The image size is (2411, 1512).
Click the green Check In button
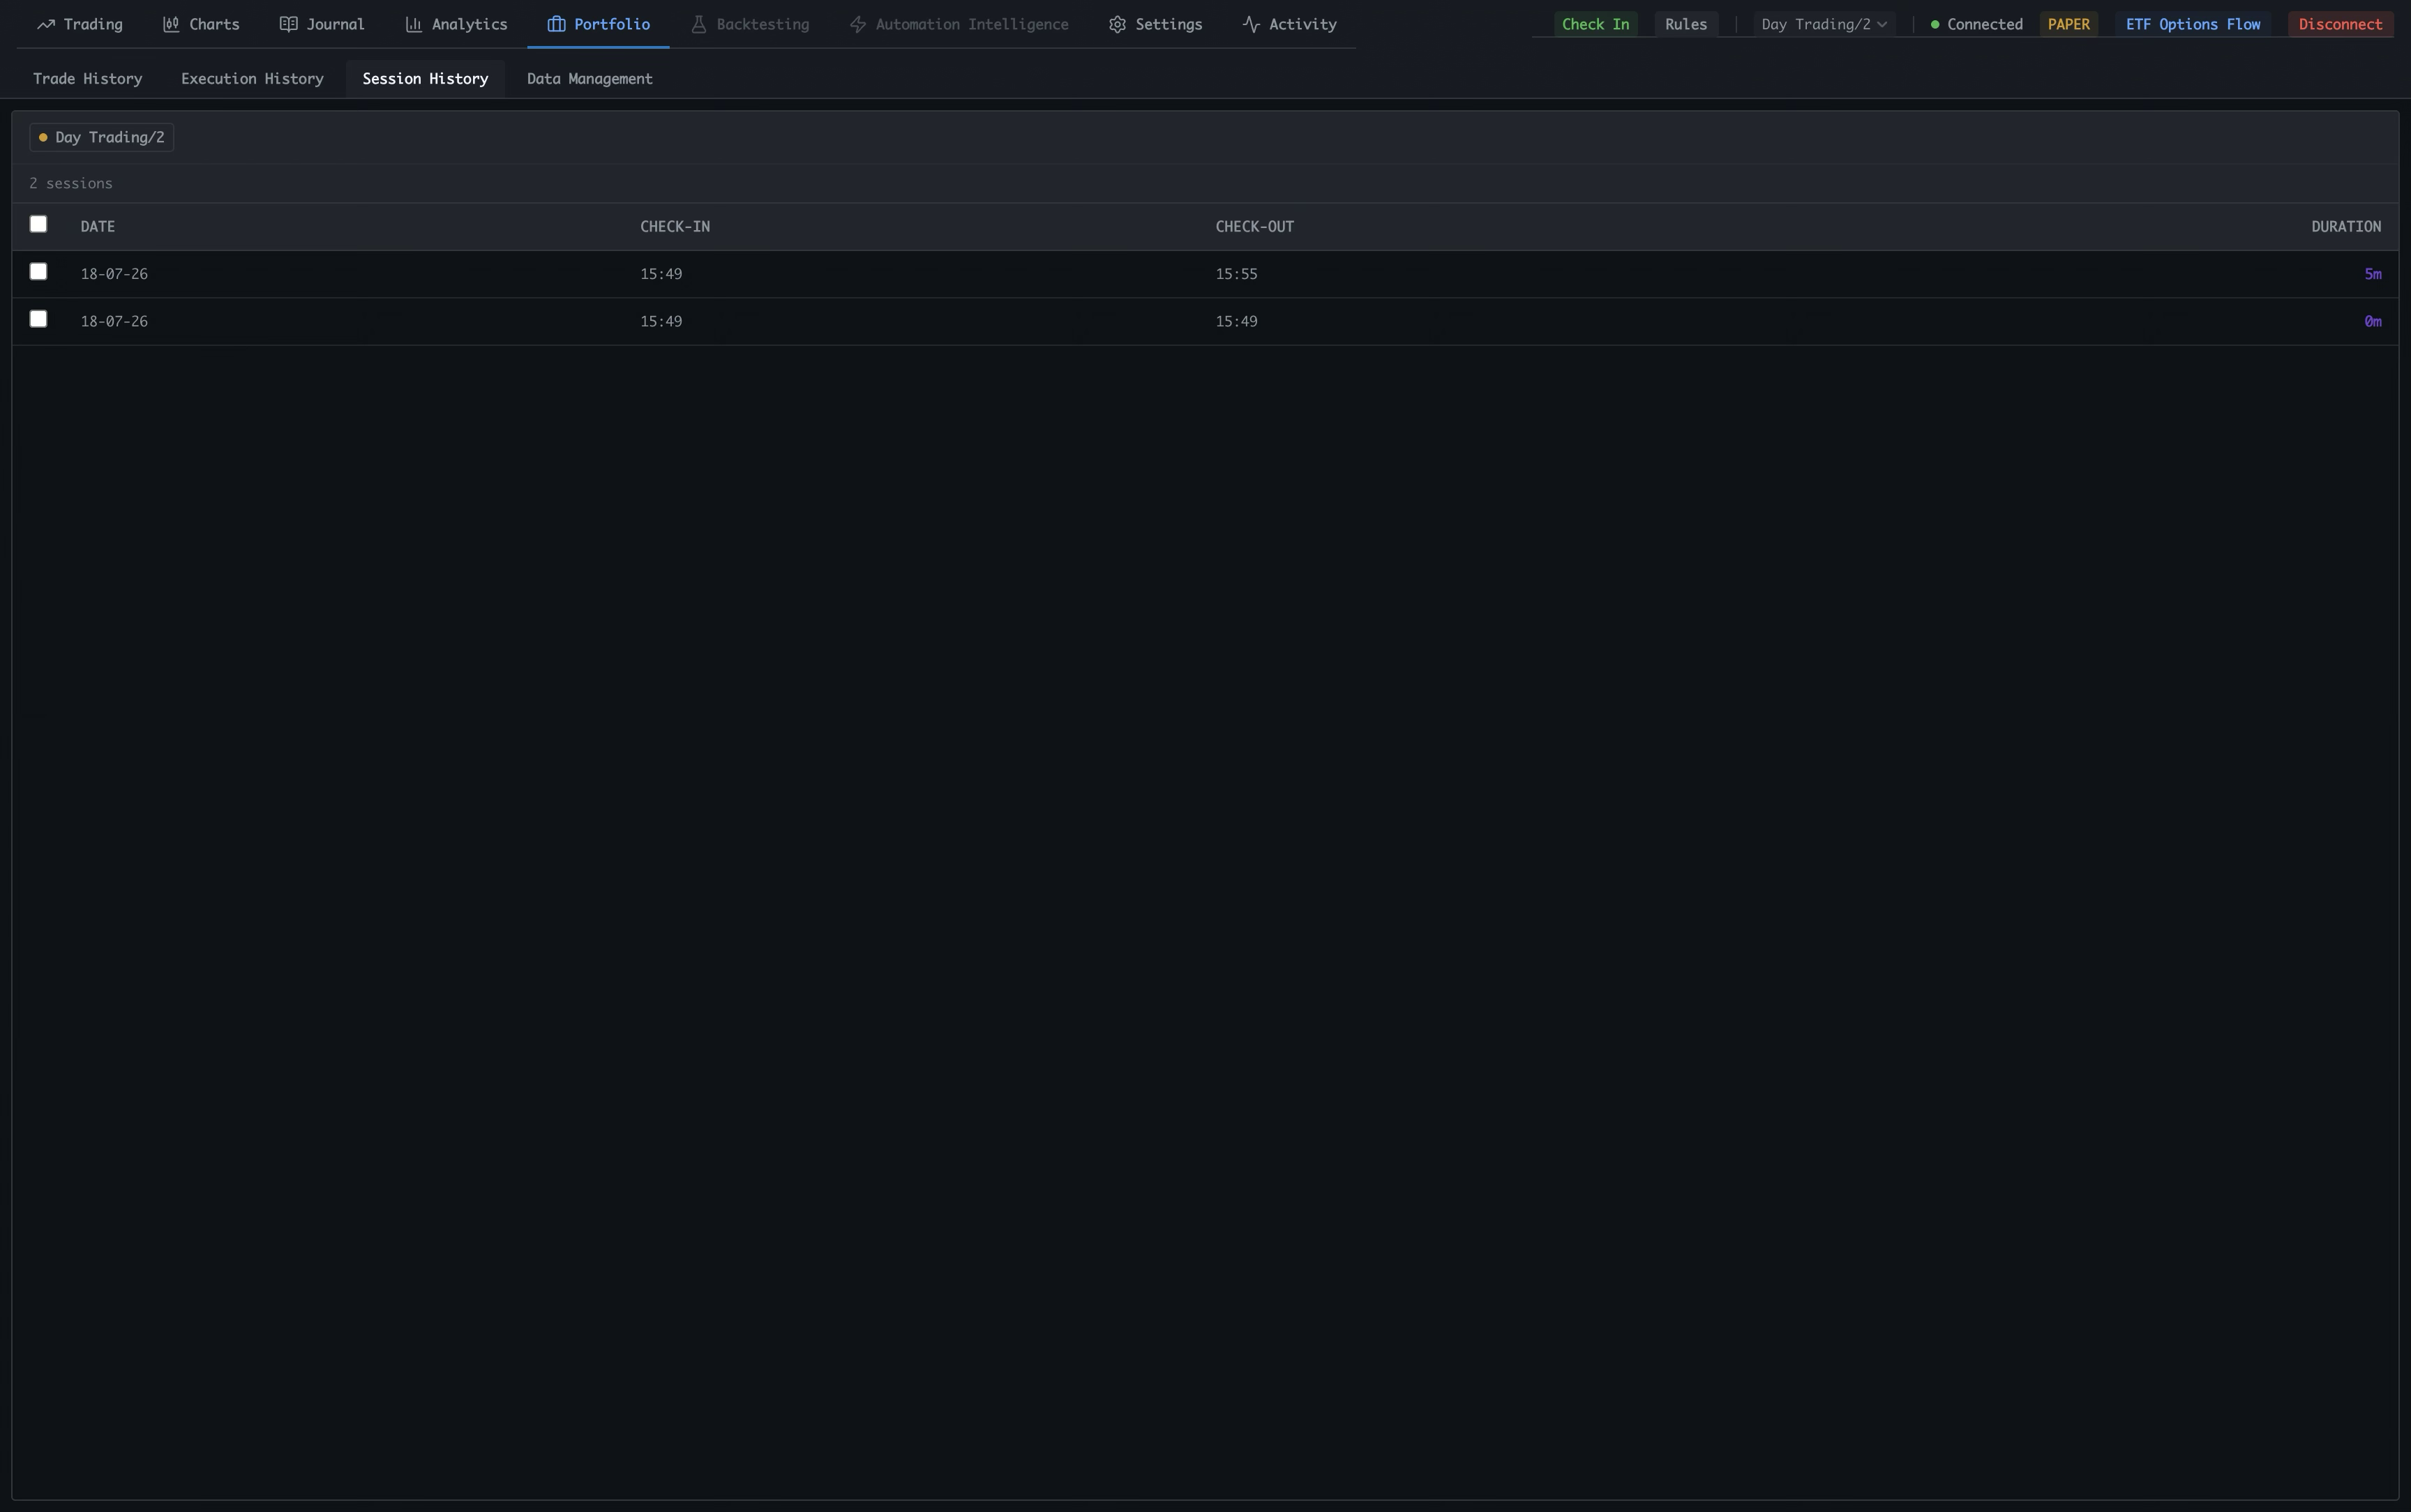pos(1595,24)
